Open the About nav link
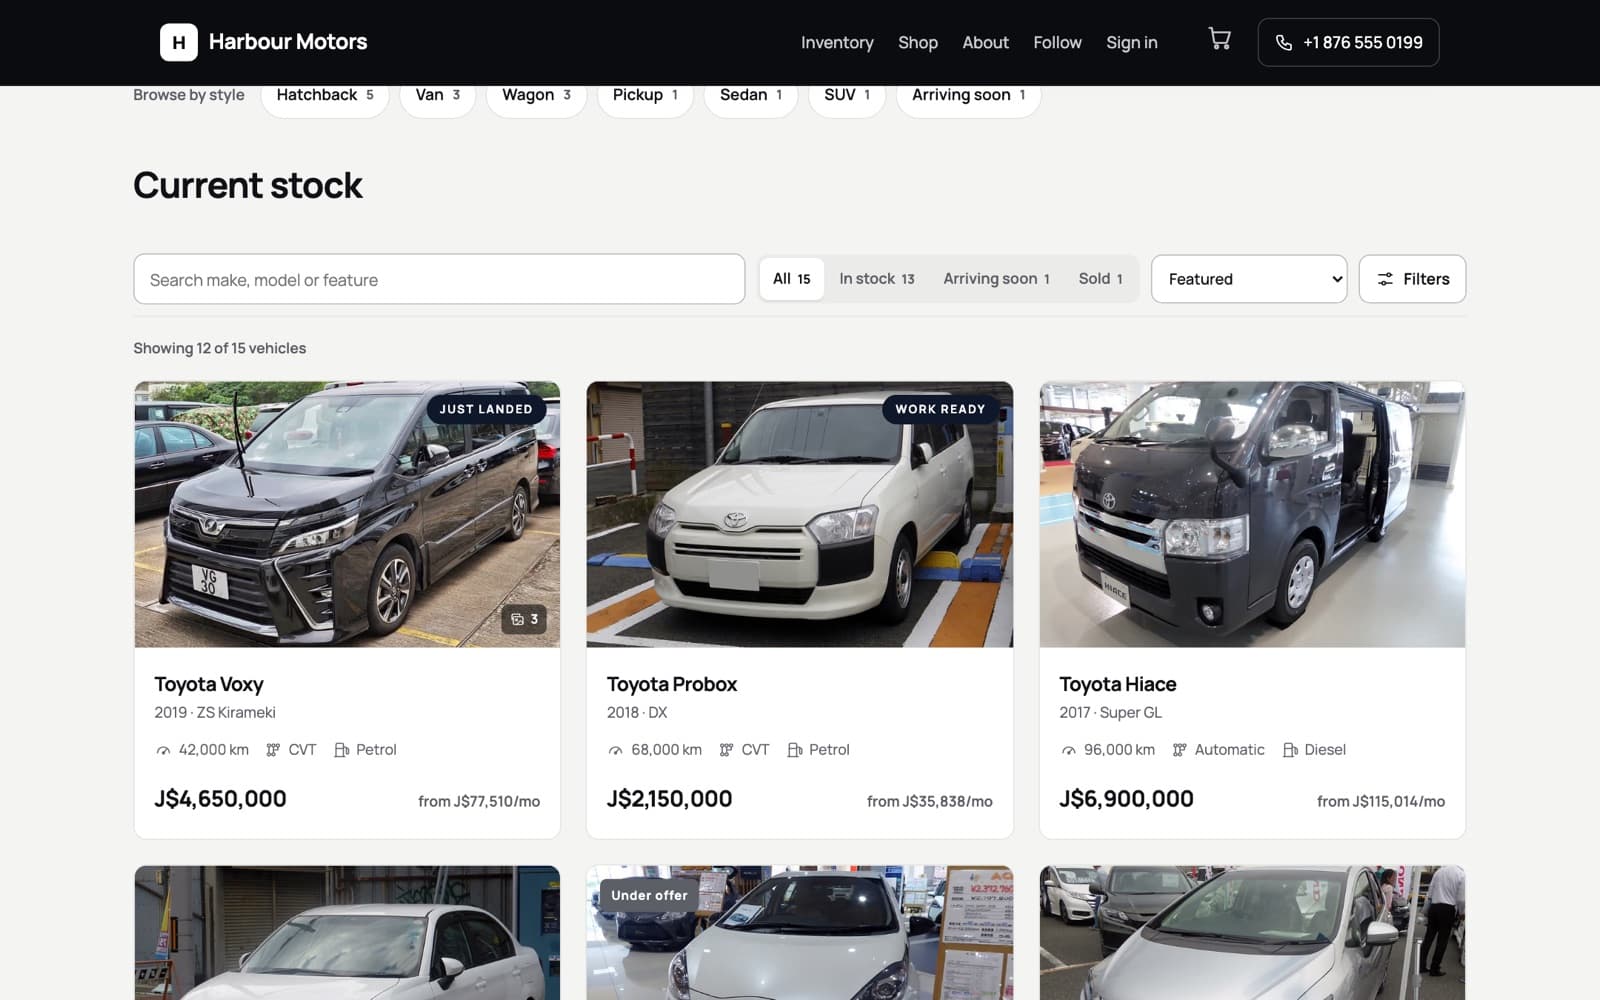The height and width of the screenshot is (1000, 1600). (985, 43)
